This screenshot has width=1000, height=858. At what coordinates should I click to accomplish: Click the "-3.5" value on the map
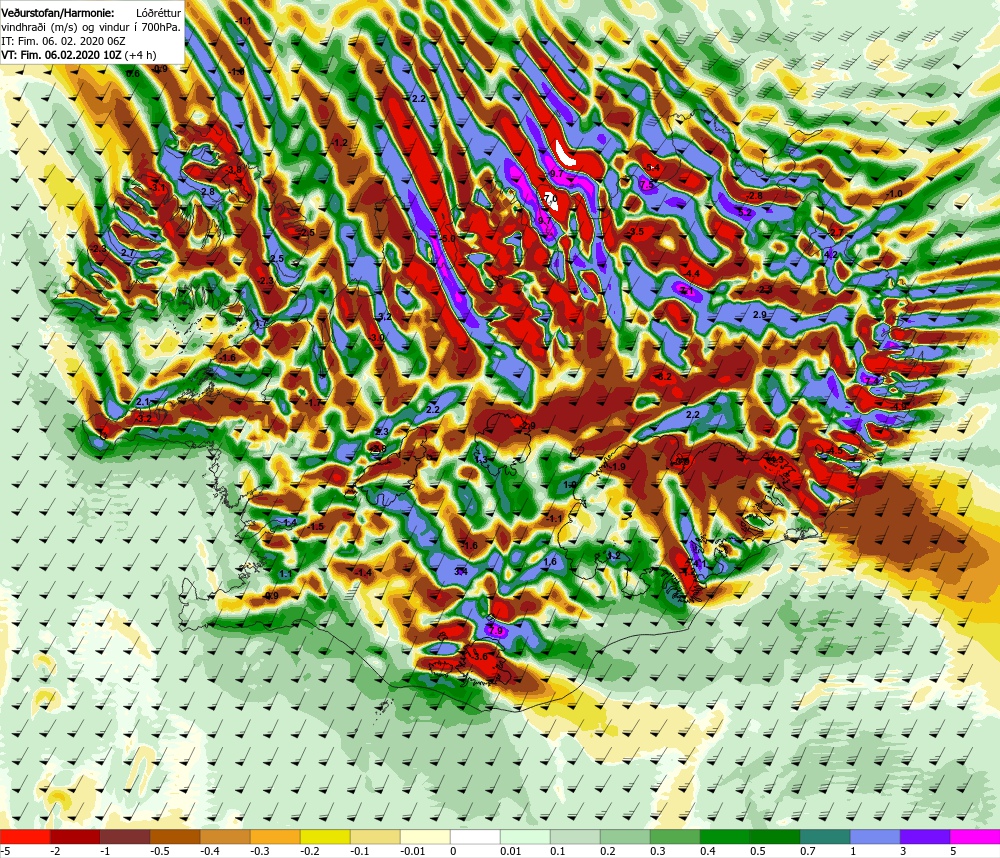636,232
